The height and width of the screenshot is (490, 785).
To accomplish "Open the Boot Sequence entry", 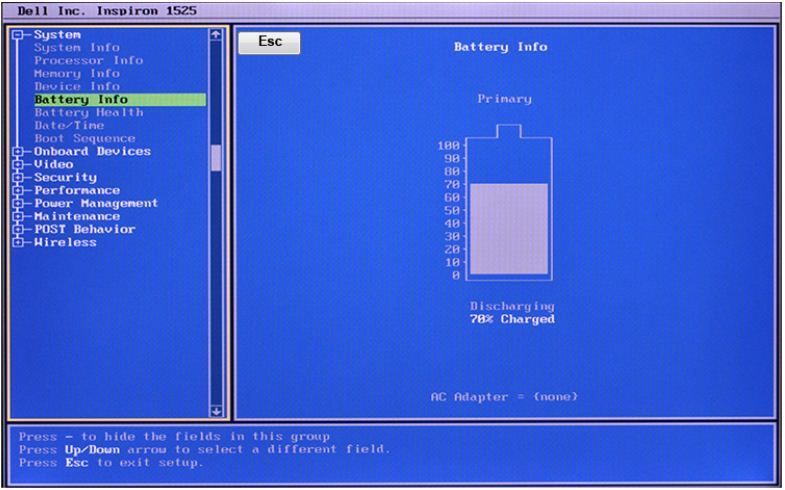I will coord(84,139).
